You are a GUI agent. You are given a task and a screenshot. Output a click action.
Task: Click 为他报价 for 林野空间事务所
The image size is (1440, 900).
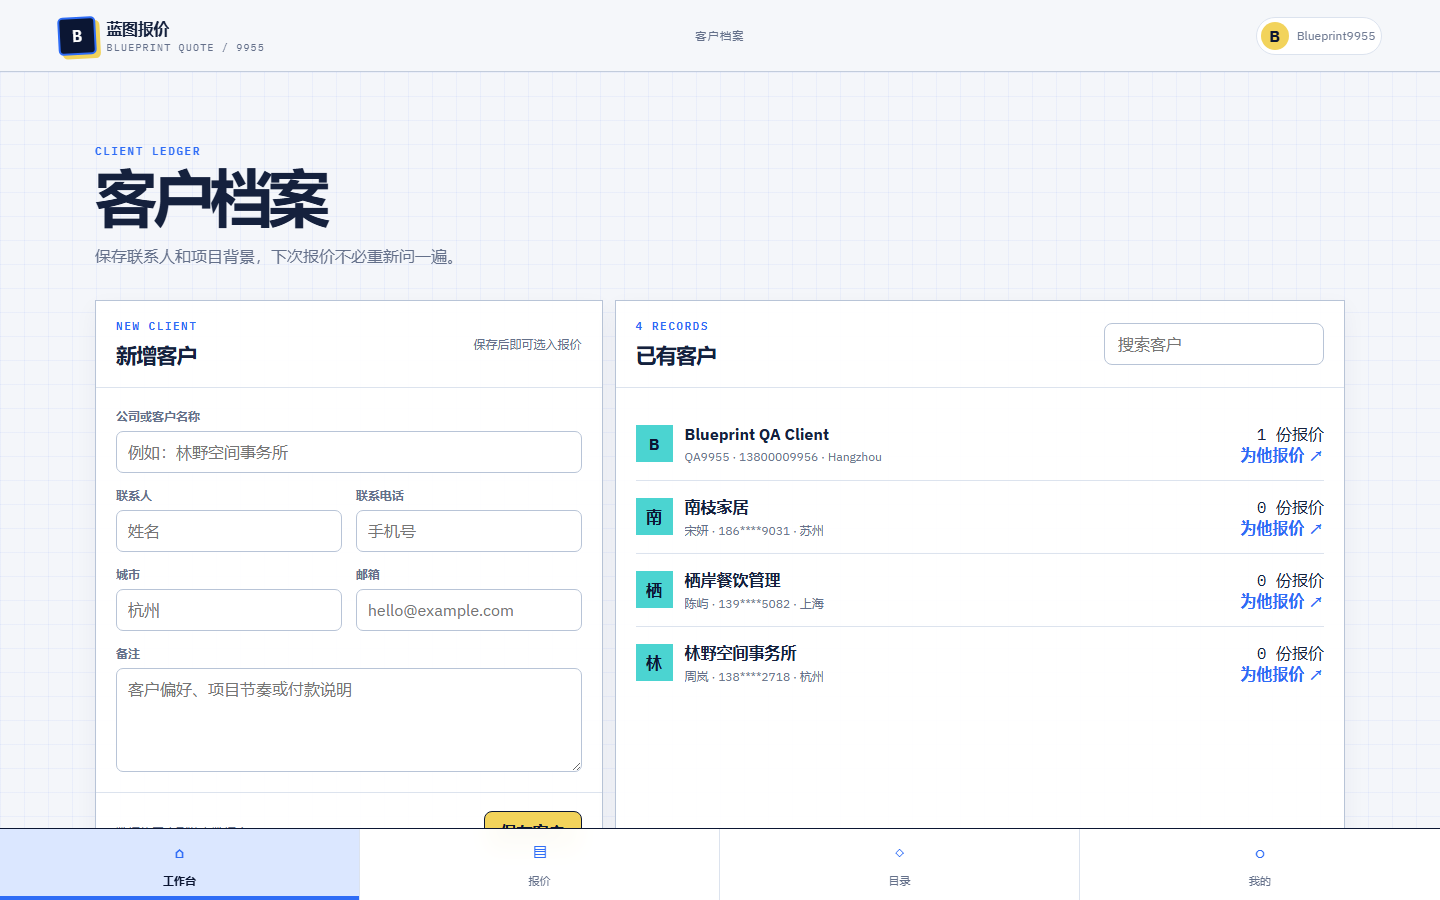coord(1281,674)
